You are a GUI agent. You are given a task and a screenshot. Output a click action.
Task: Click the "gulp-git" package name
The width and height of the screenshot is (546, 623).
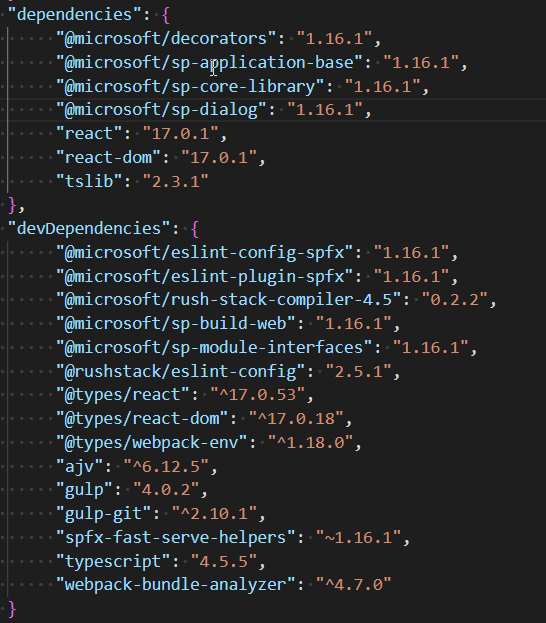(x=104, y=513)
